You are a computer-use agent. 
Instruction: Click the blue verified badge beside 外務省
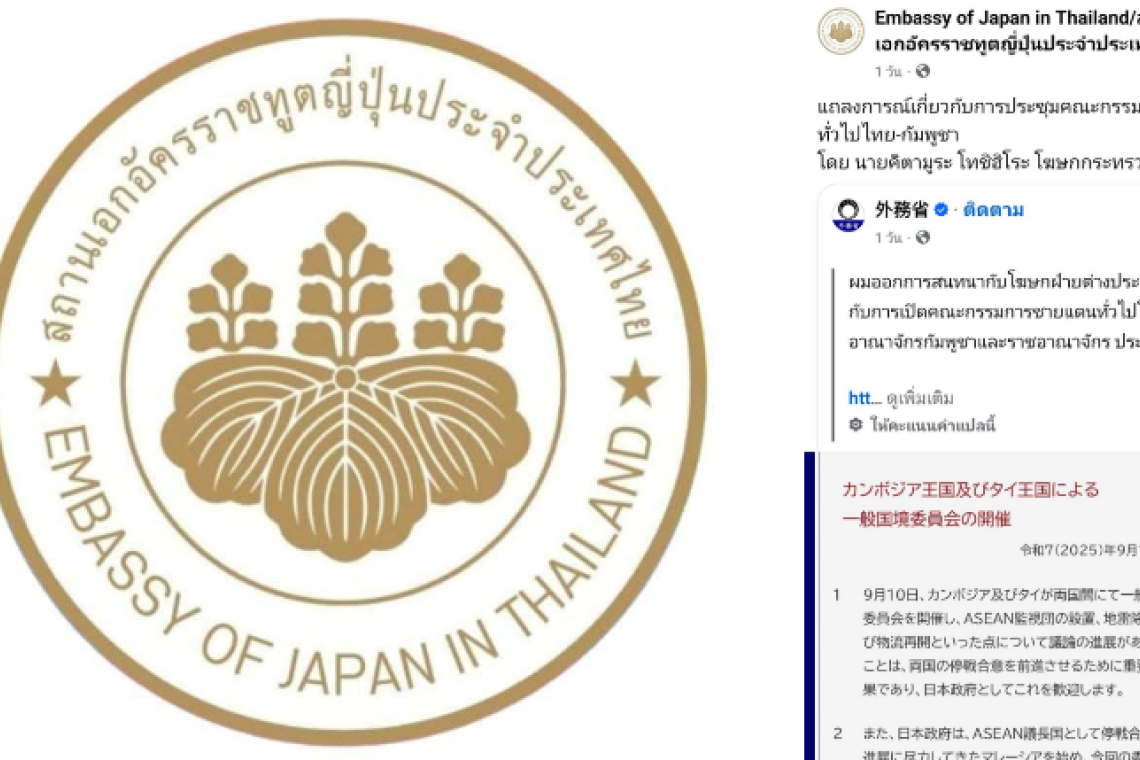point(941,210)
